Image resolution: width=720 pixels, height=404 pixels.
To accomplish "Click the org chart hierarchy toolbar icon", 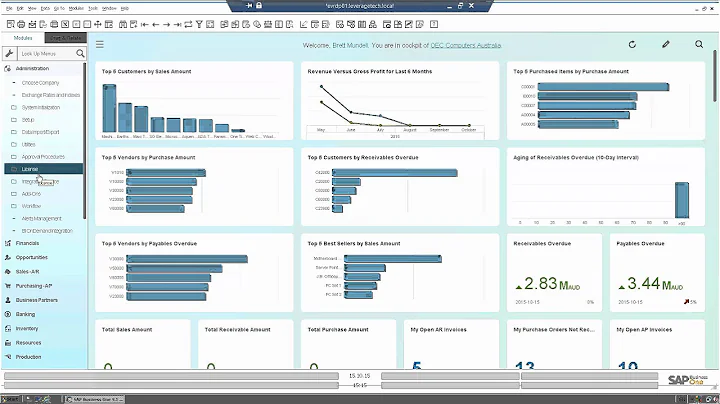I will pyautogui.click(x=373, y=24).
